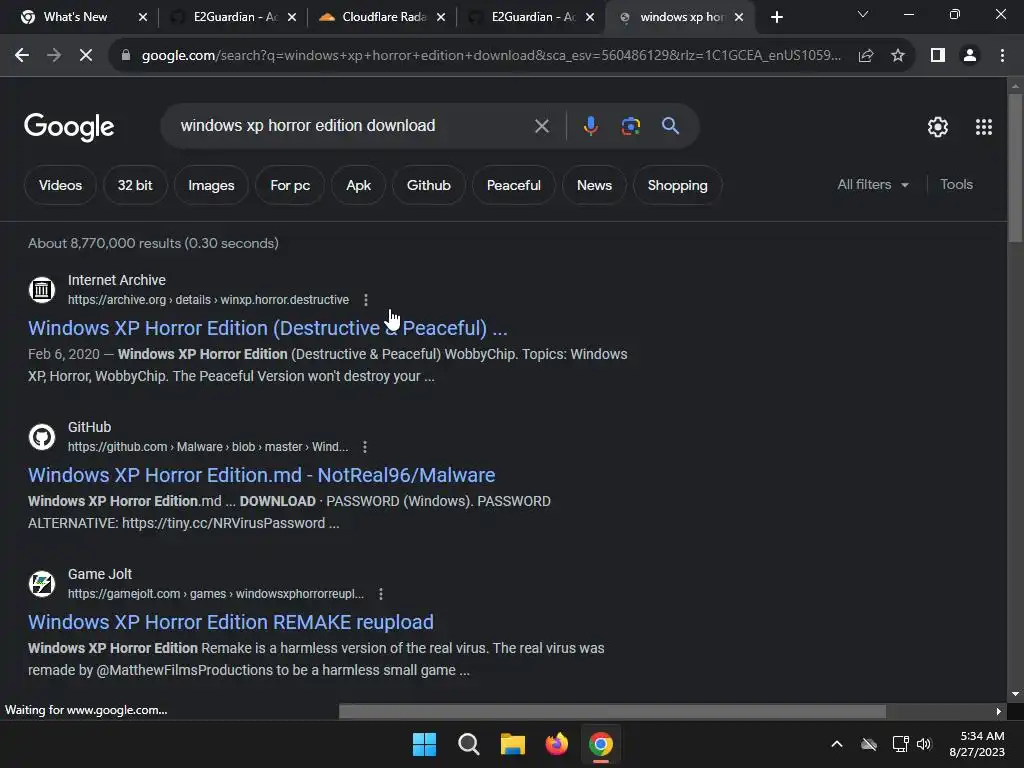1024x768 pixels.
Task: Click the archive.org URL breadcrumb
Action: 208,300
